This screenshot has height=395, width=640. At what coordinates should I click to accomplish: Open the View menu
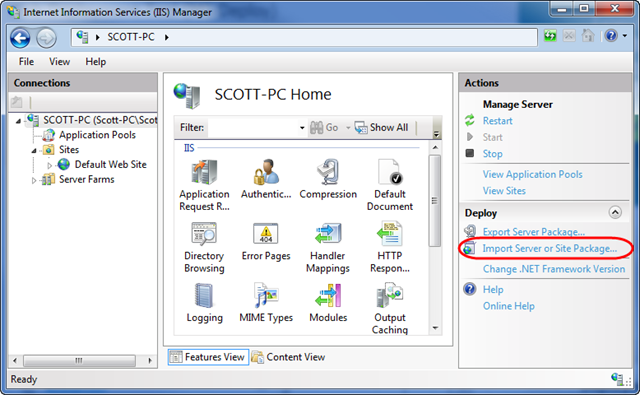point(59,62)
